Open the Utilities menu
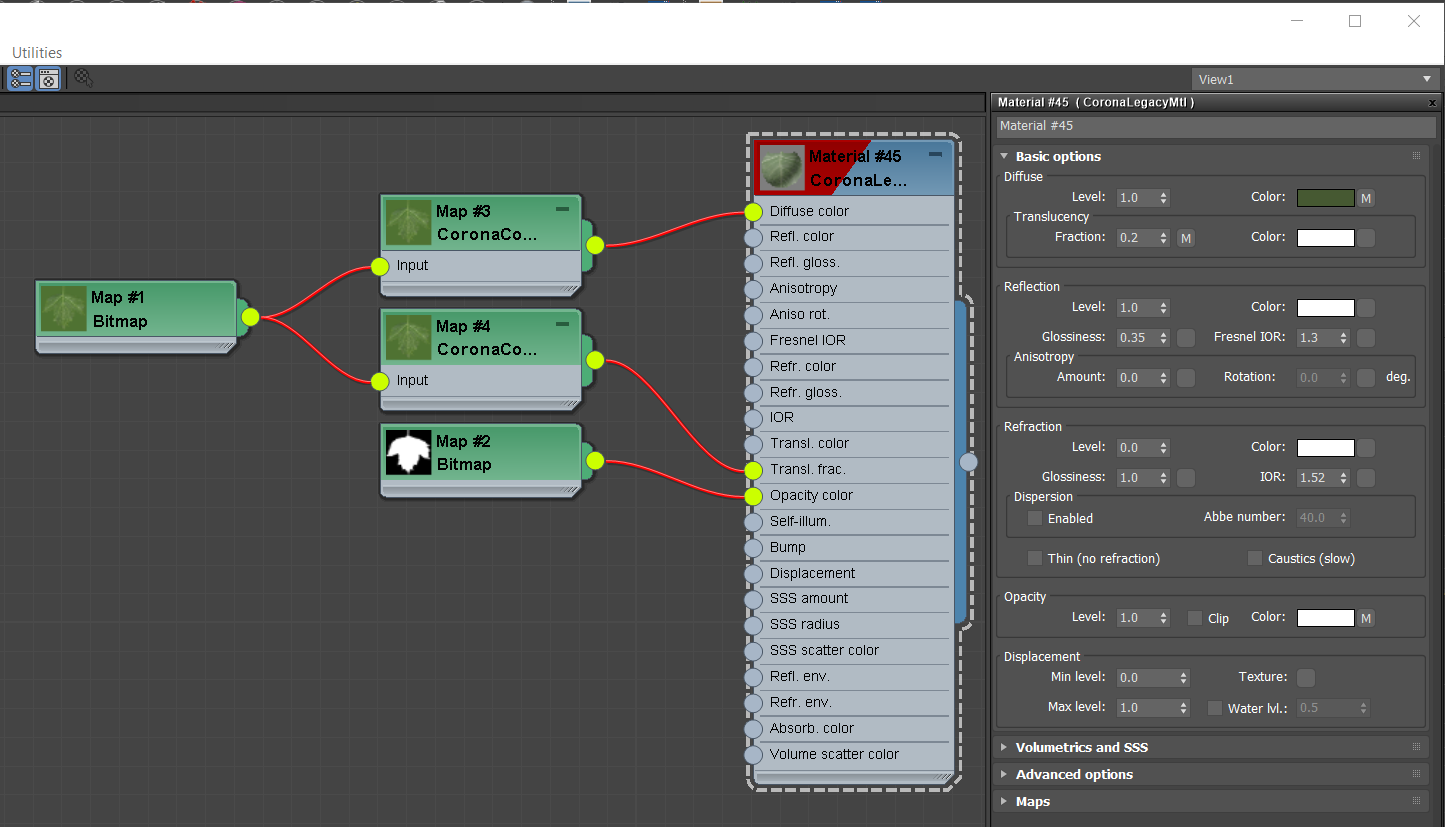The height and width of the screenshot is (827, 1445). [x=37, y=52]
